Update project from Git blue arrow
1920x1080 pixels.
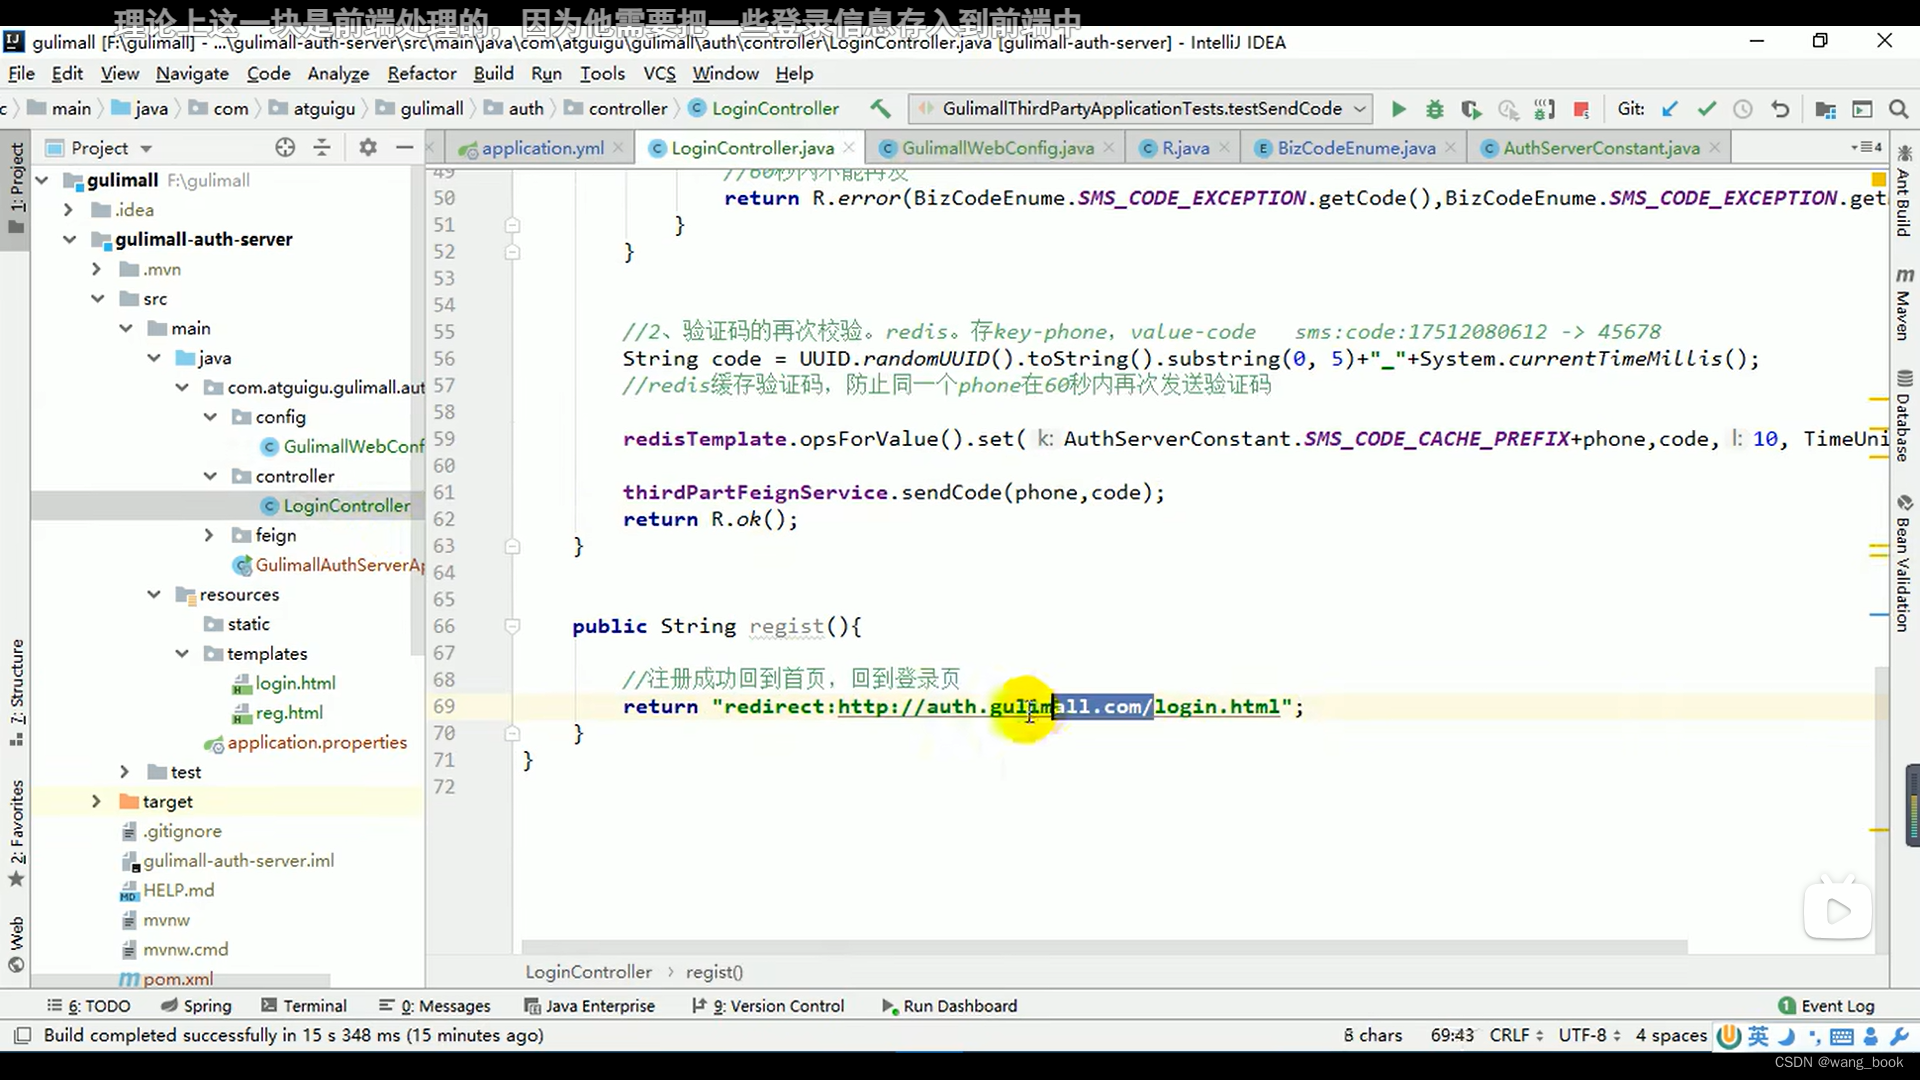click(x=1670, y=109)
